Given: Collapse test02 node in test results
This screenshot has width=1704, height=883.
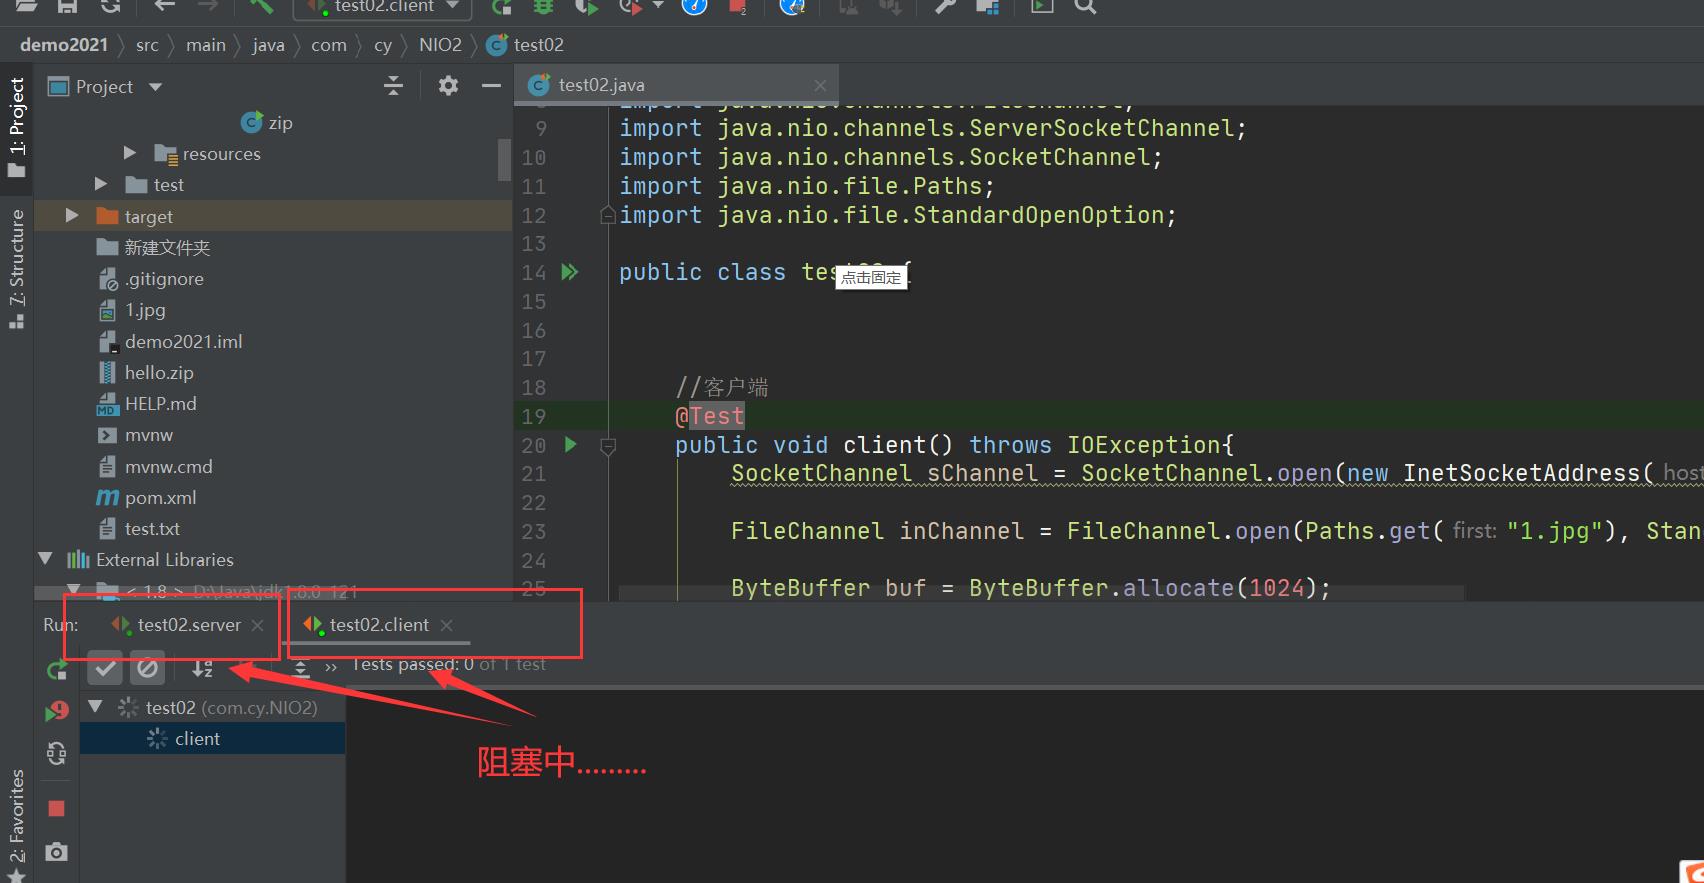Looking at the screenshot, I should [95, 706].
